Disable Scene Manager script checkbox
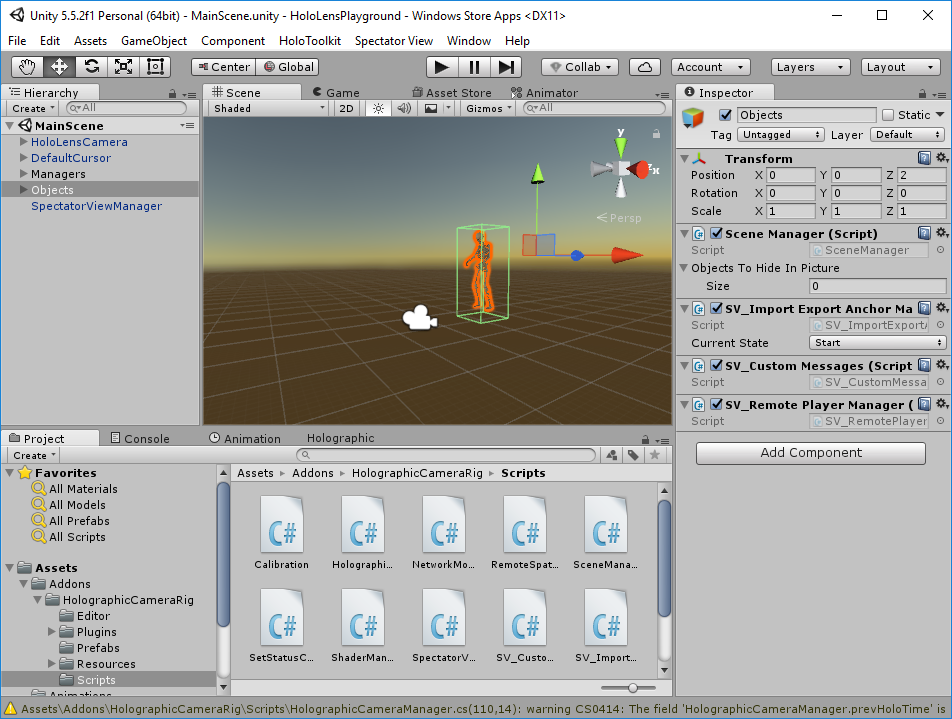The height and width of the screenshot is (719, 952). click(x=716, y=233)
